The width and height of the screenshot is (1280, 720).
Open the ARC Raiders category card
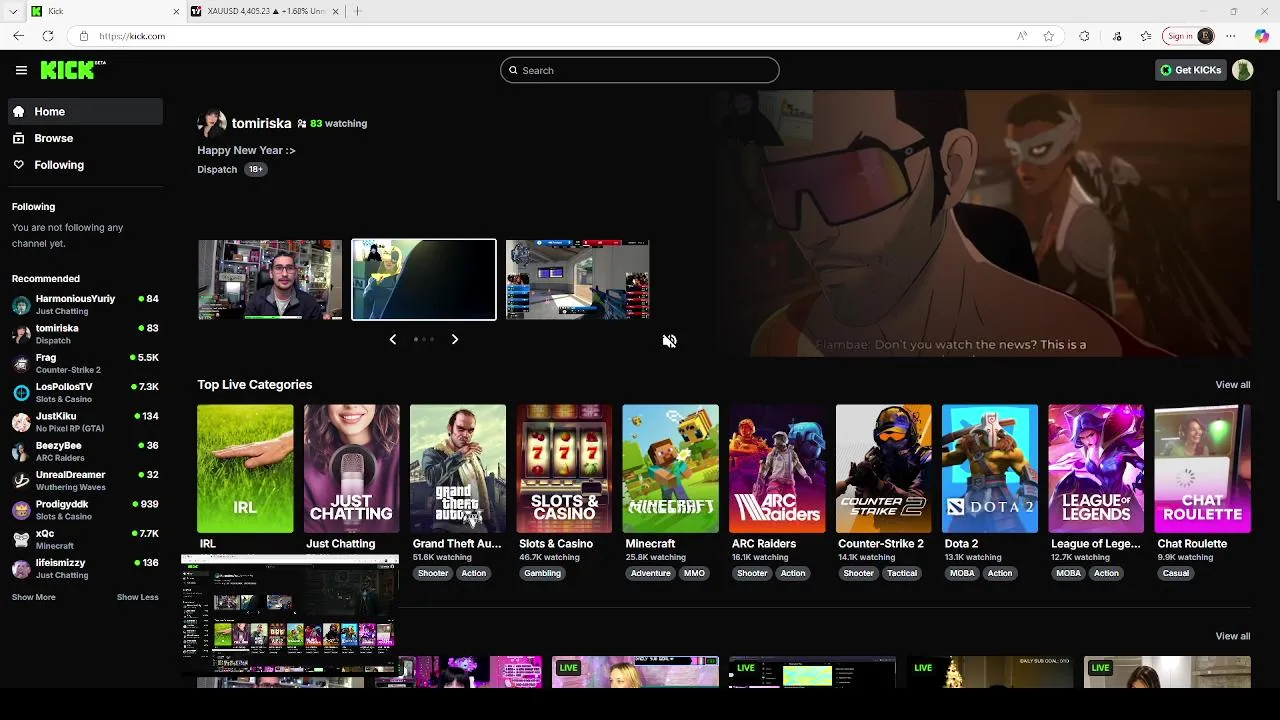point(777,469)
